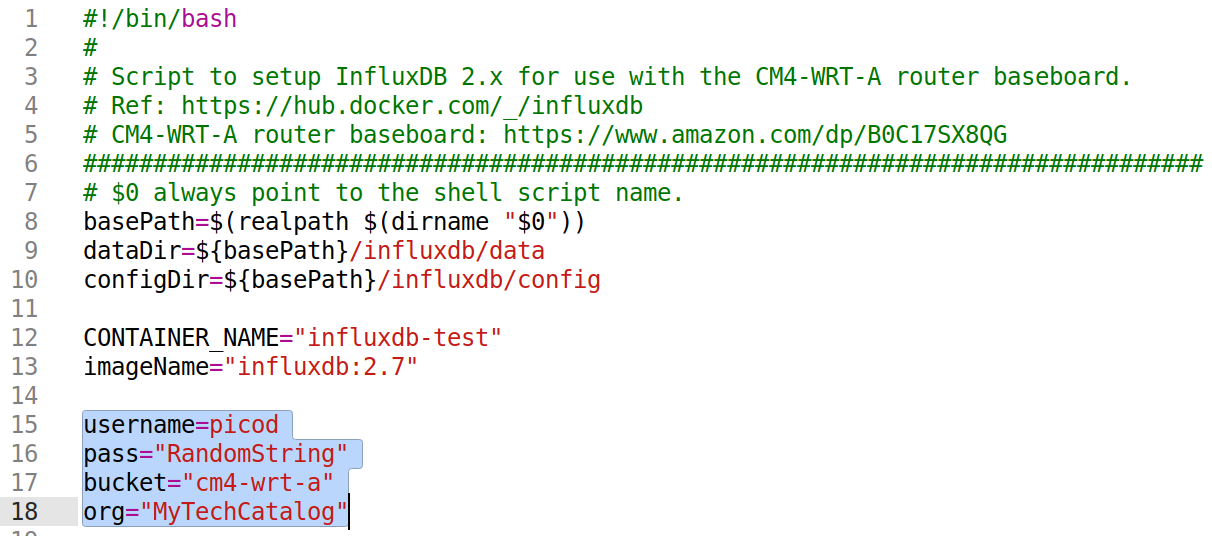Click the /influxdb/config path text
Image resolution: width=1212 pixels, height=536 pixels.
pyautogui.click(x=488, y=280)
